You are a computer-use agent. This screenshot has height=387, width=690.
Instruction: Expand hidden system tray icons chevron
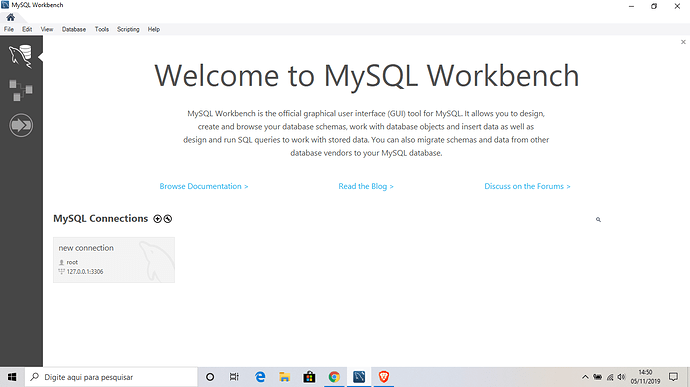[x=585, y=377]
